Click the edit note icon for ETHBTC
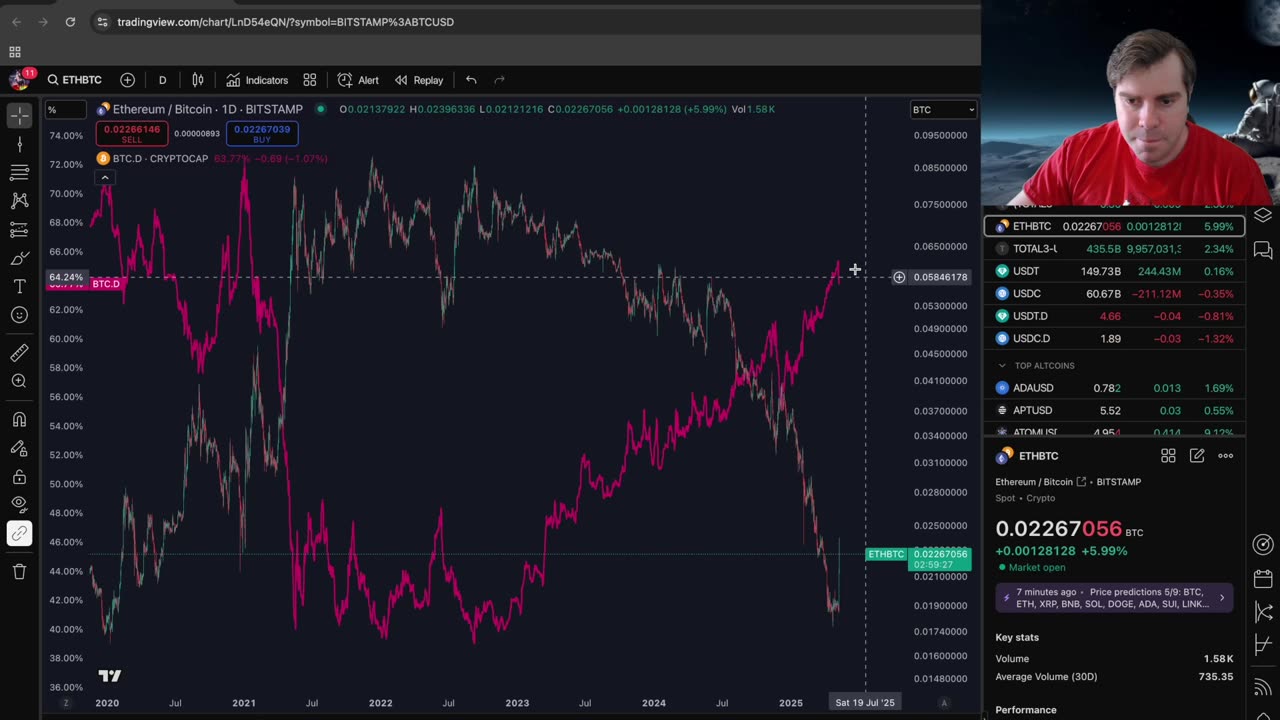This screenshot has width=1280, height=720. coord(1197,456)
